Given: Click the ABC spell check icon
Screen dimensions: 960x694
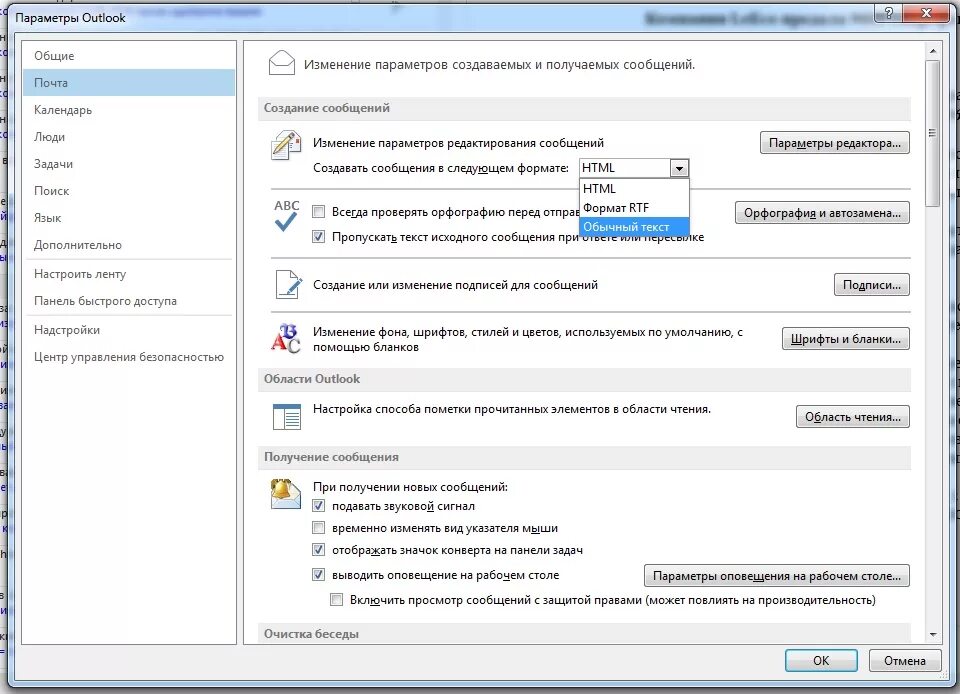Looking at the screenshot, I should pos(286,216).
